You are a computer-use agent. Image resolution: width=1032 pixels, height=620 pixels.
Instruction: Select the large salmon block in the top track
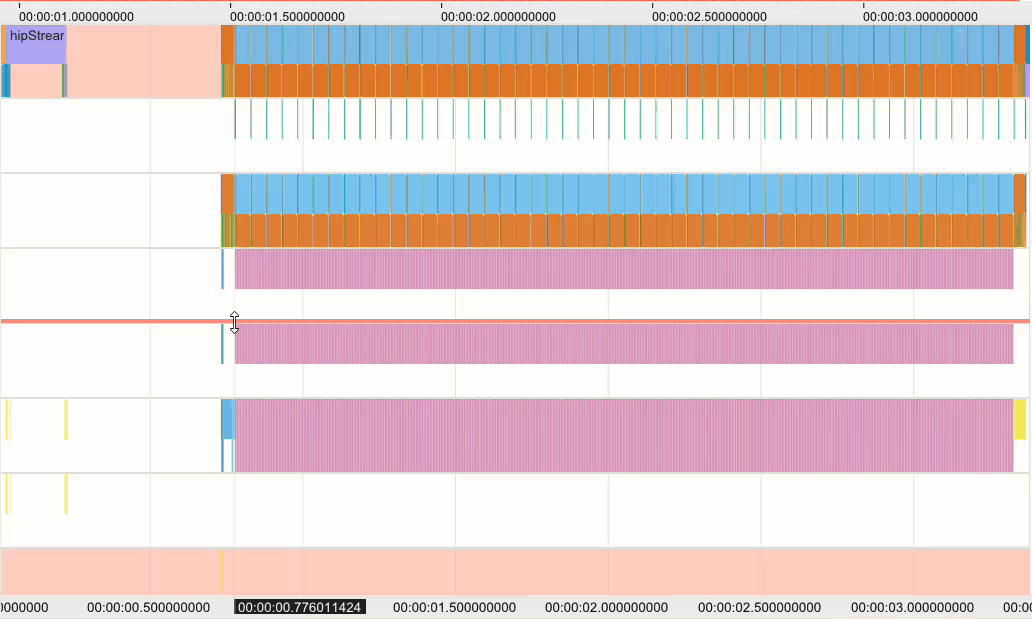coord(144,61)
